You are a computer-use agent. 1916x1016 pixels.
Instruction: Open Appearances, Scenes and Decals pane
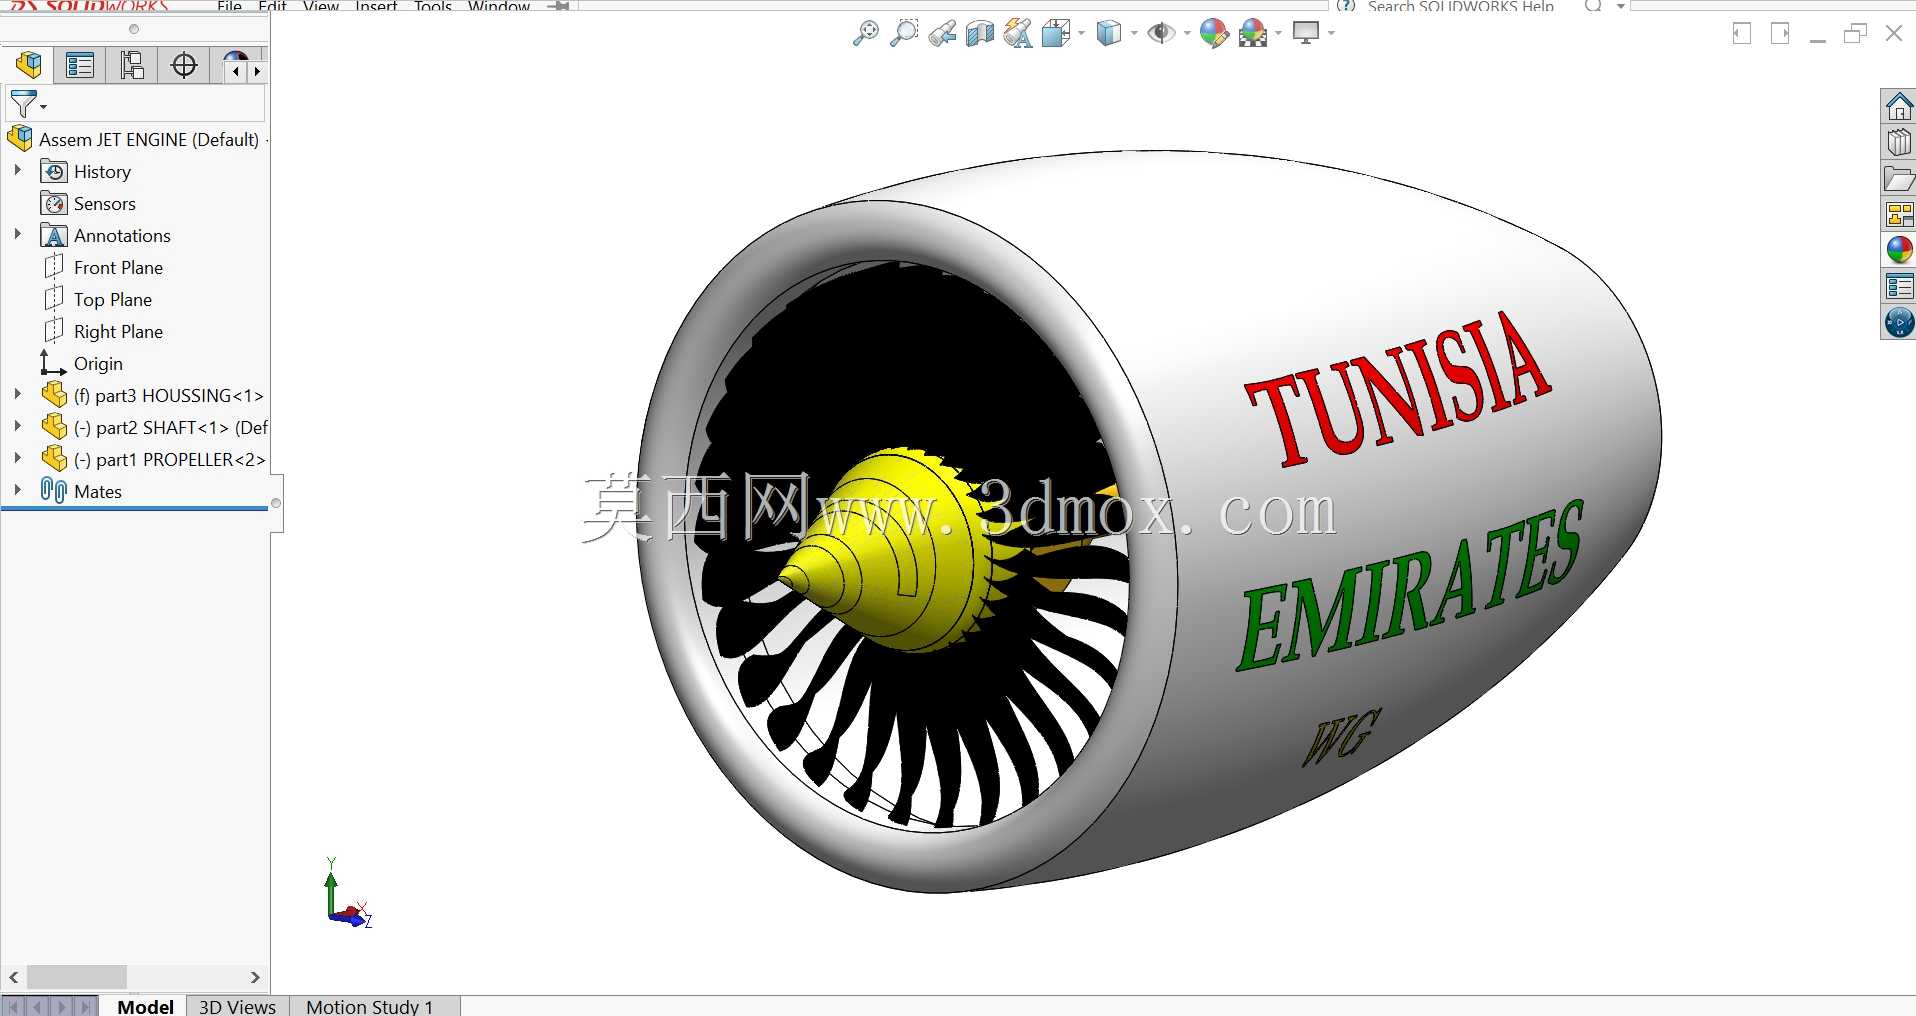pyautogui.click(x=1899, y=250)
